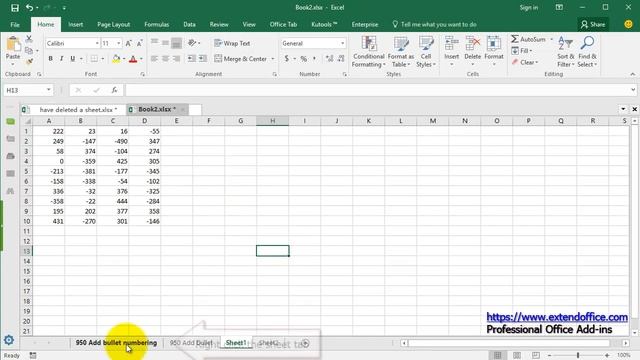Select the '950 Add bullet numbering' sheet tab
The height and width of the screenshot is (360, 640).
click(x=116, y=343)
